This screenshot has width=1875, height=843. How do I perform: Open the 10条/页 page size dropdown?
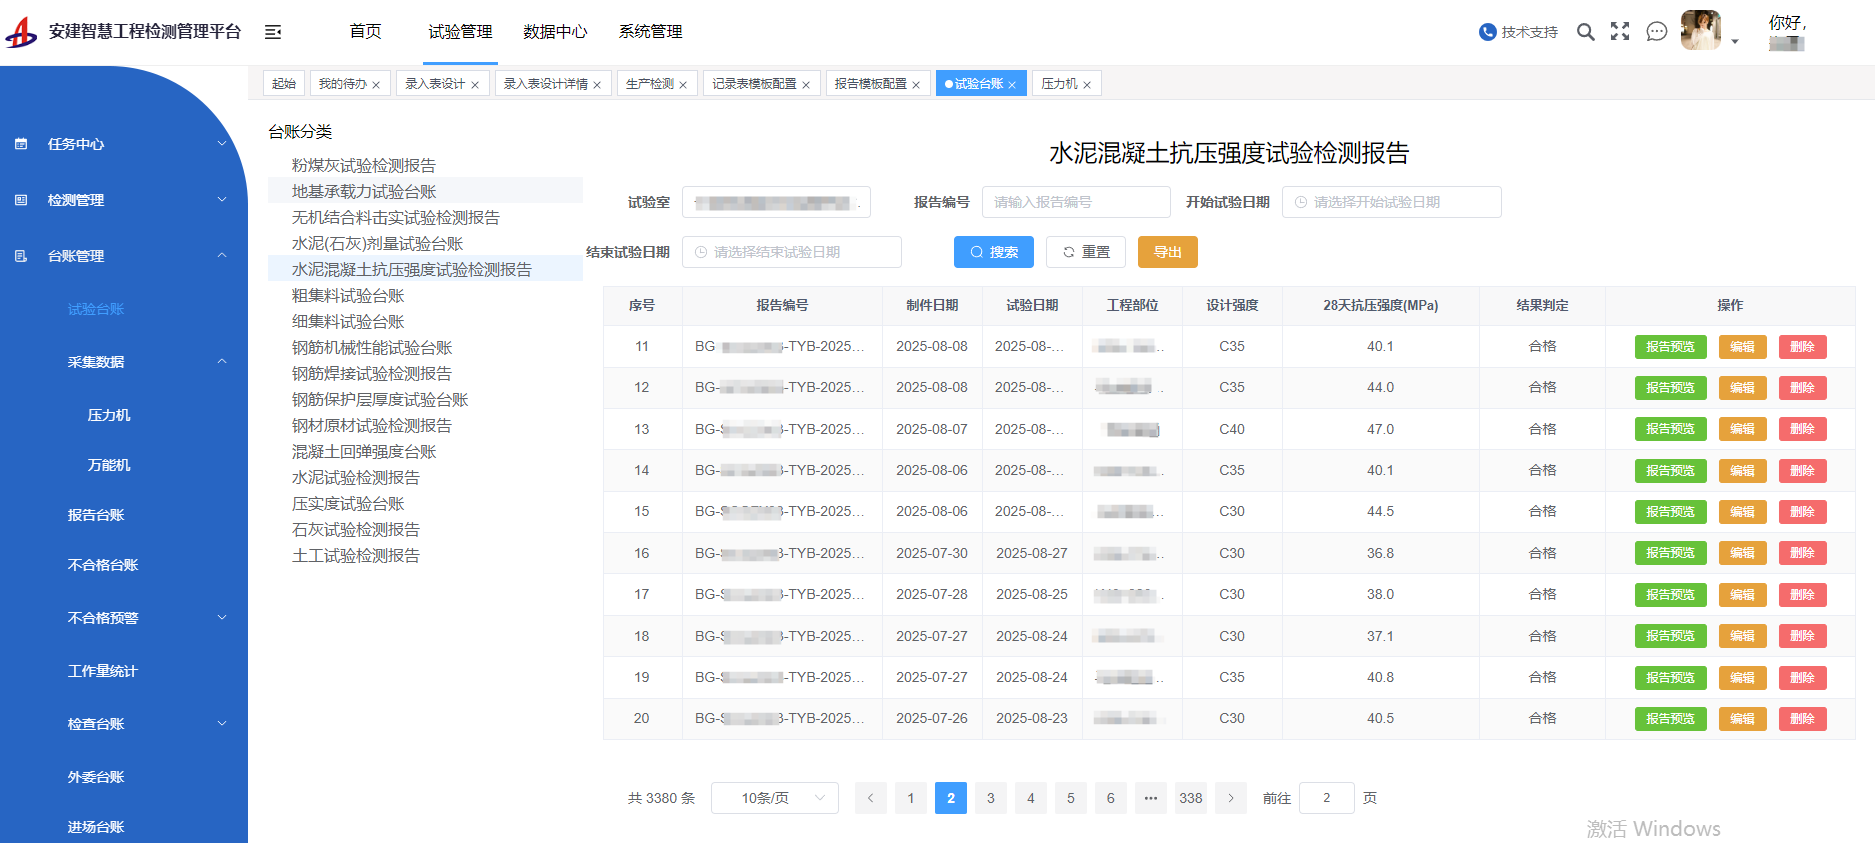[775, 798]
